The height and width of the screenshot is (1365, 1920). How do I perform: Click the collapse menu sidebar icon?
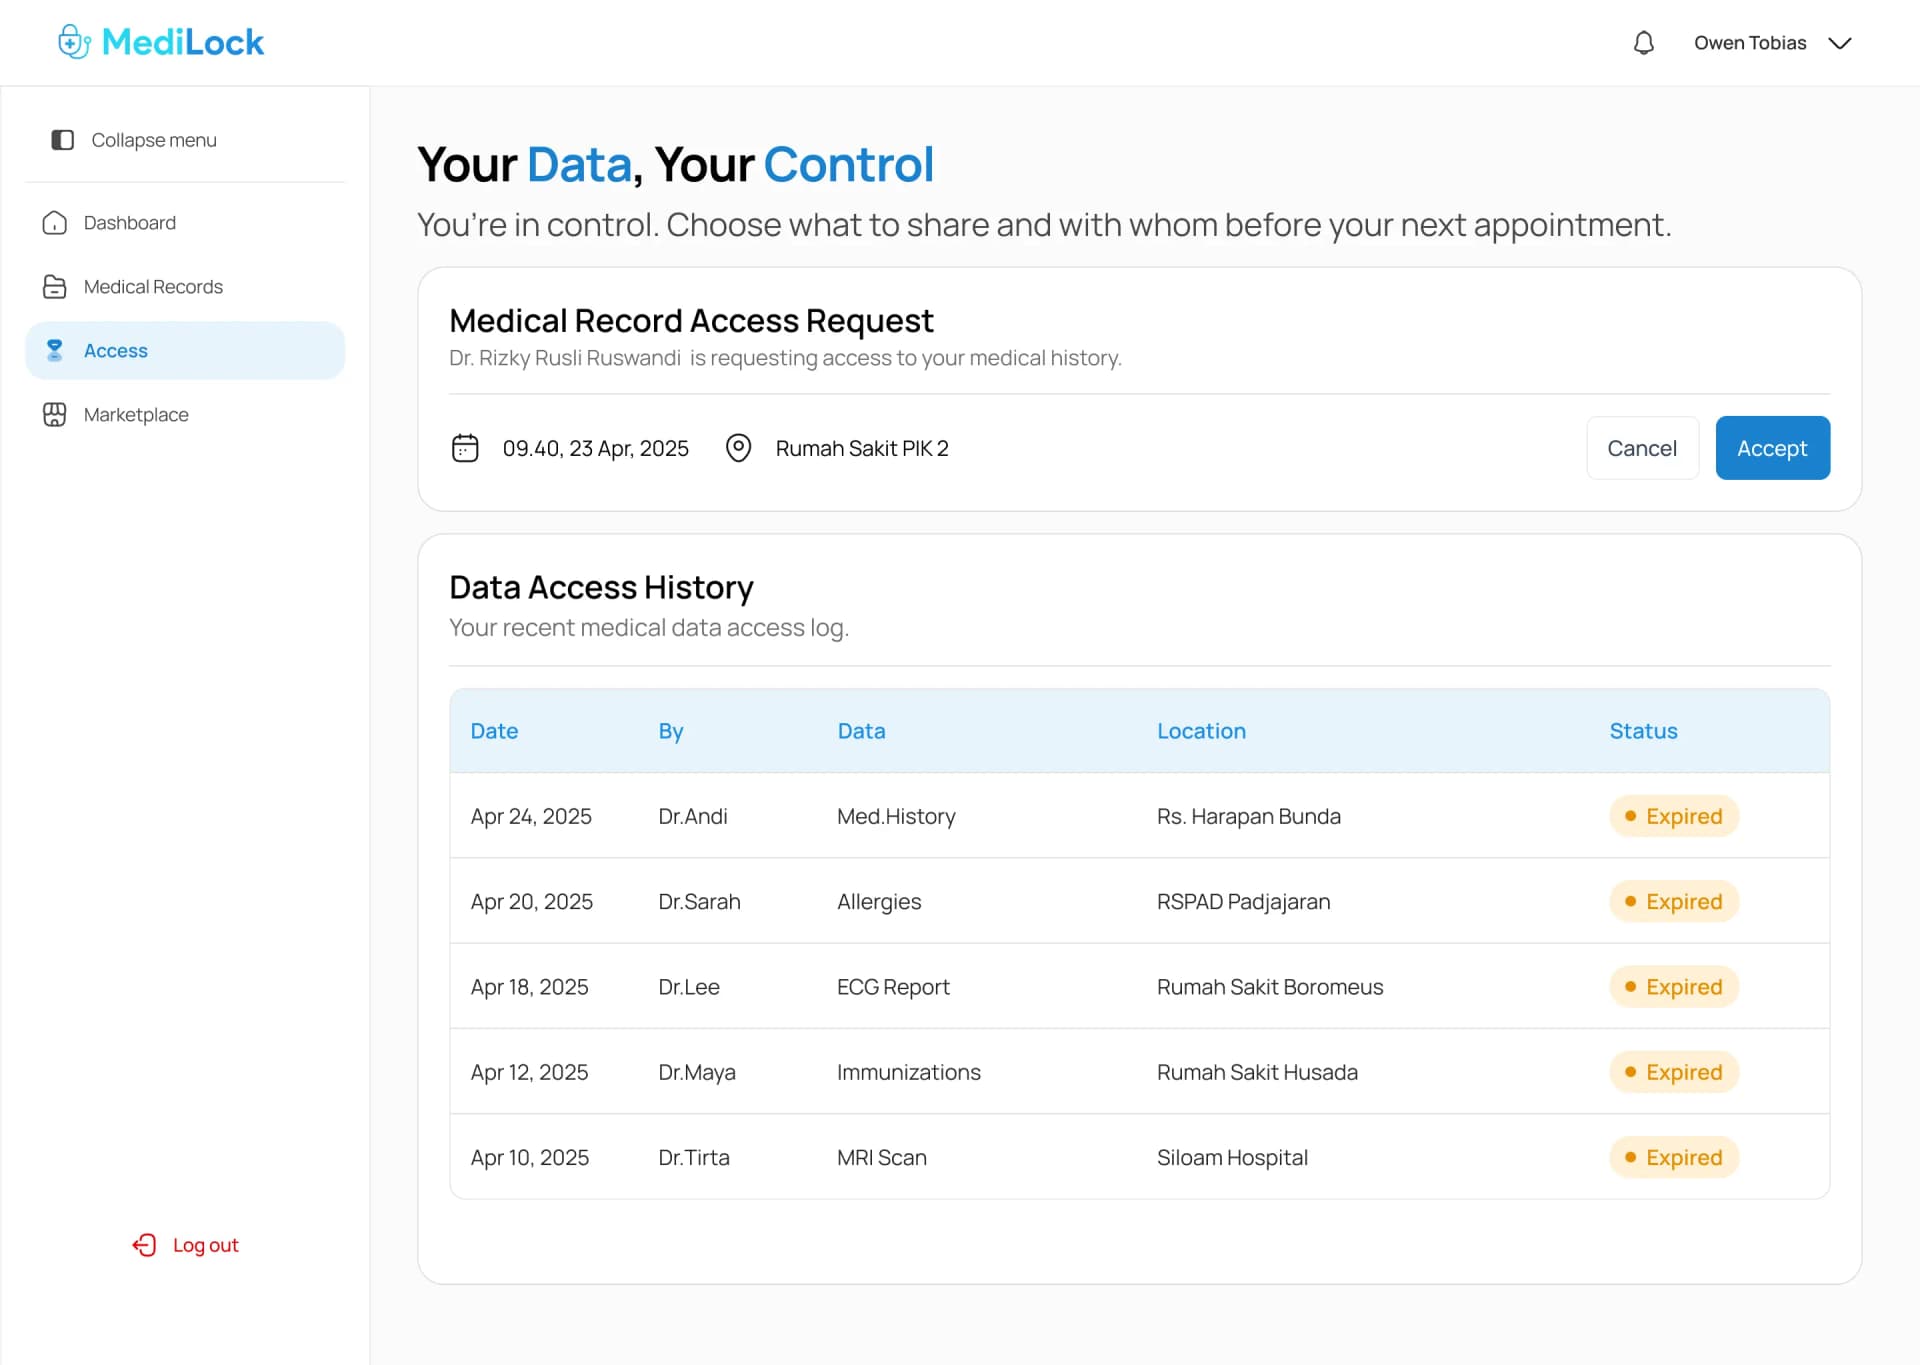click(62, 140)
